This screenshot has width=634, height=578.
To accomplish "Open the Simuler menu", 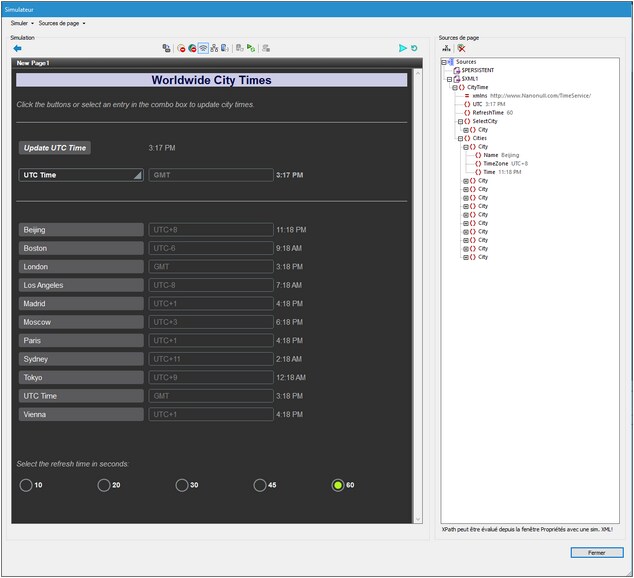I will 20,22.
